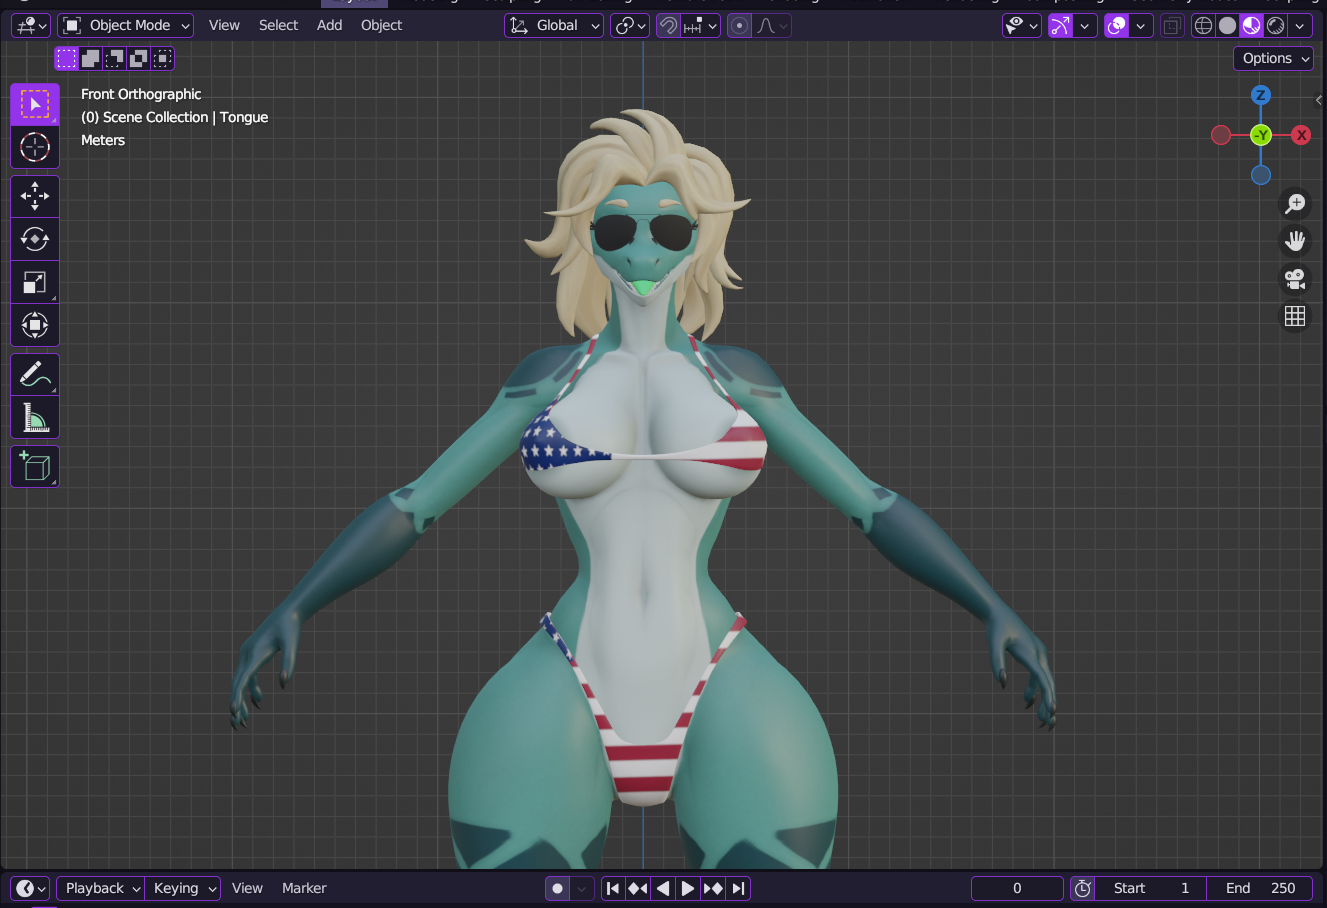The width and height of the screenshot is (1327, 908).
Task: Switch to Rendered viewport shading
Action: [1275, 26]
